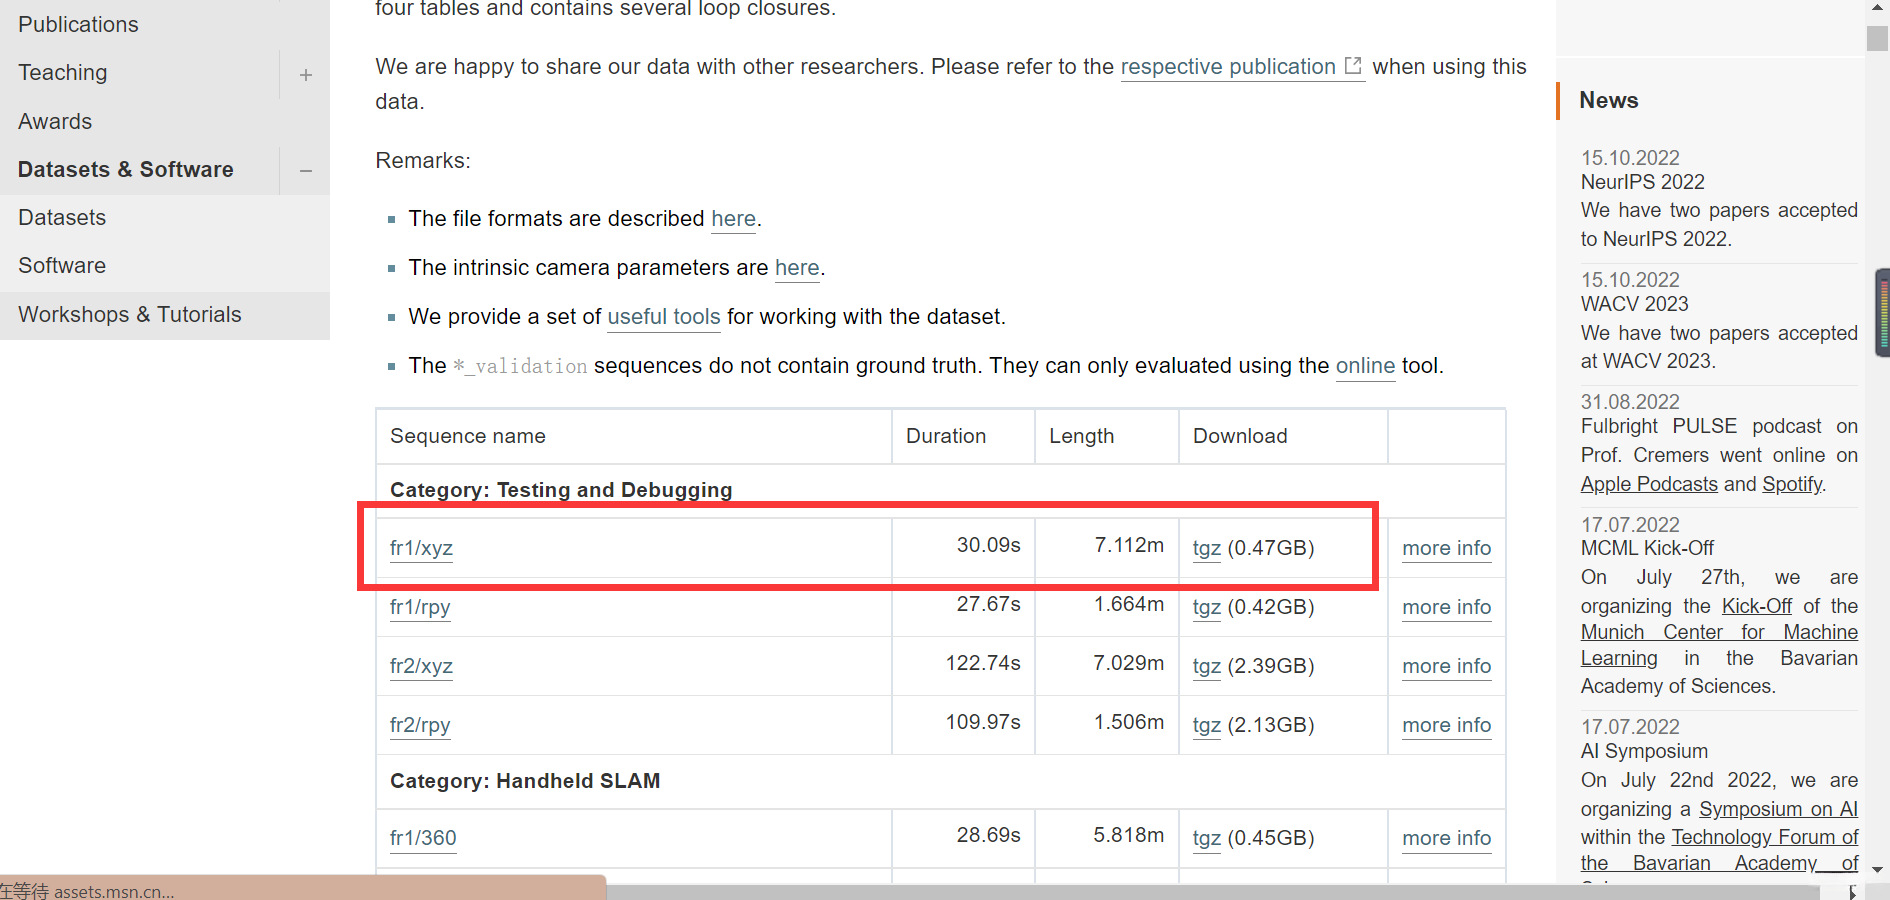
Task: Open the Apple Podcasts news link
Action: click(1649, 484)
